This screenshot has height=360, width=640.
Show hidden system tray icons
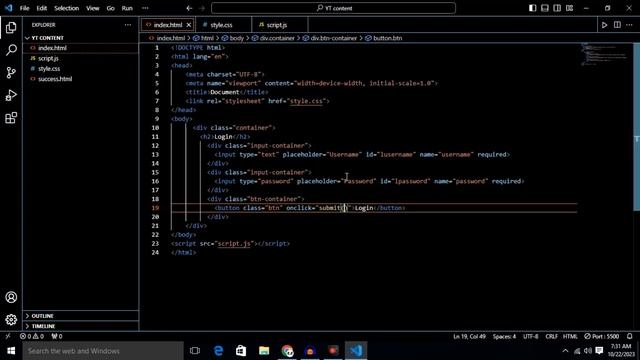pyautogui.click(x=565, y=351)
